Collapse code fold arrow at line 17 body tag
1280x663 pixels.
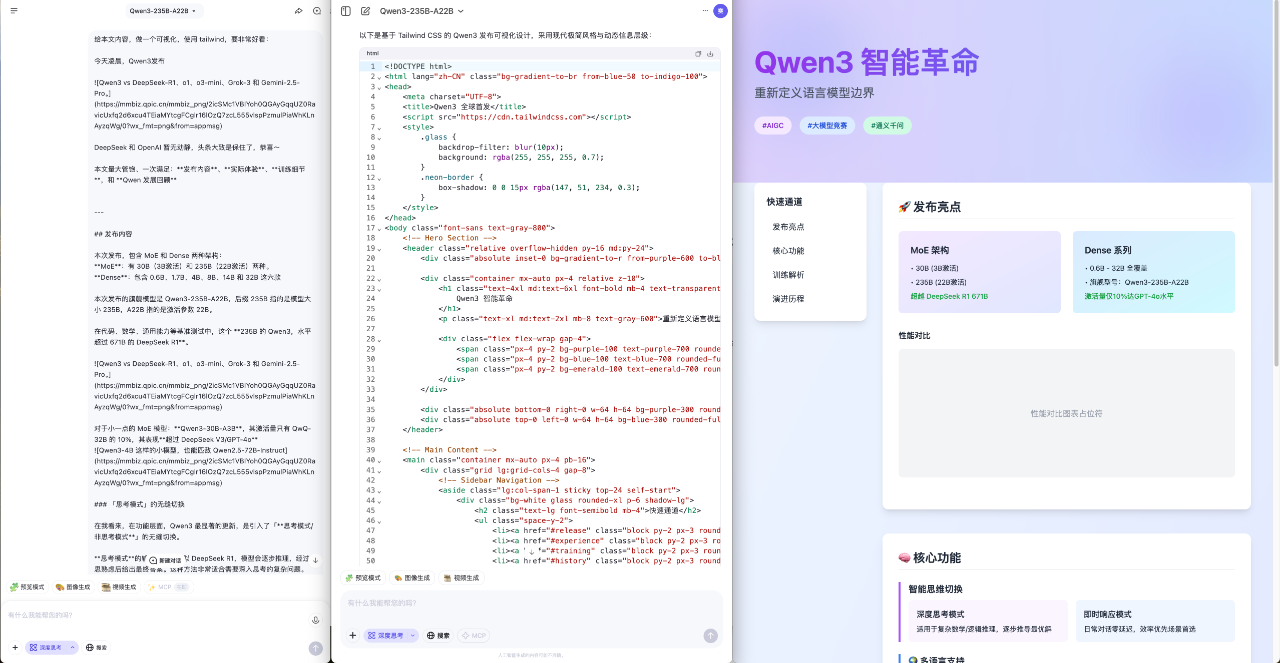pyautogui.click(x=379, y=228)
